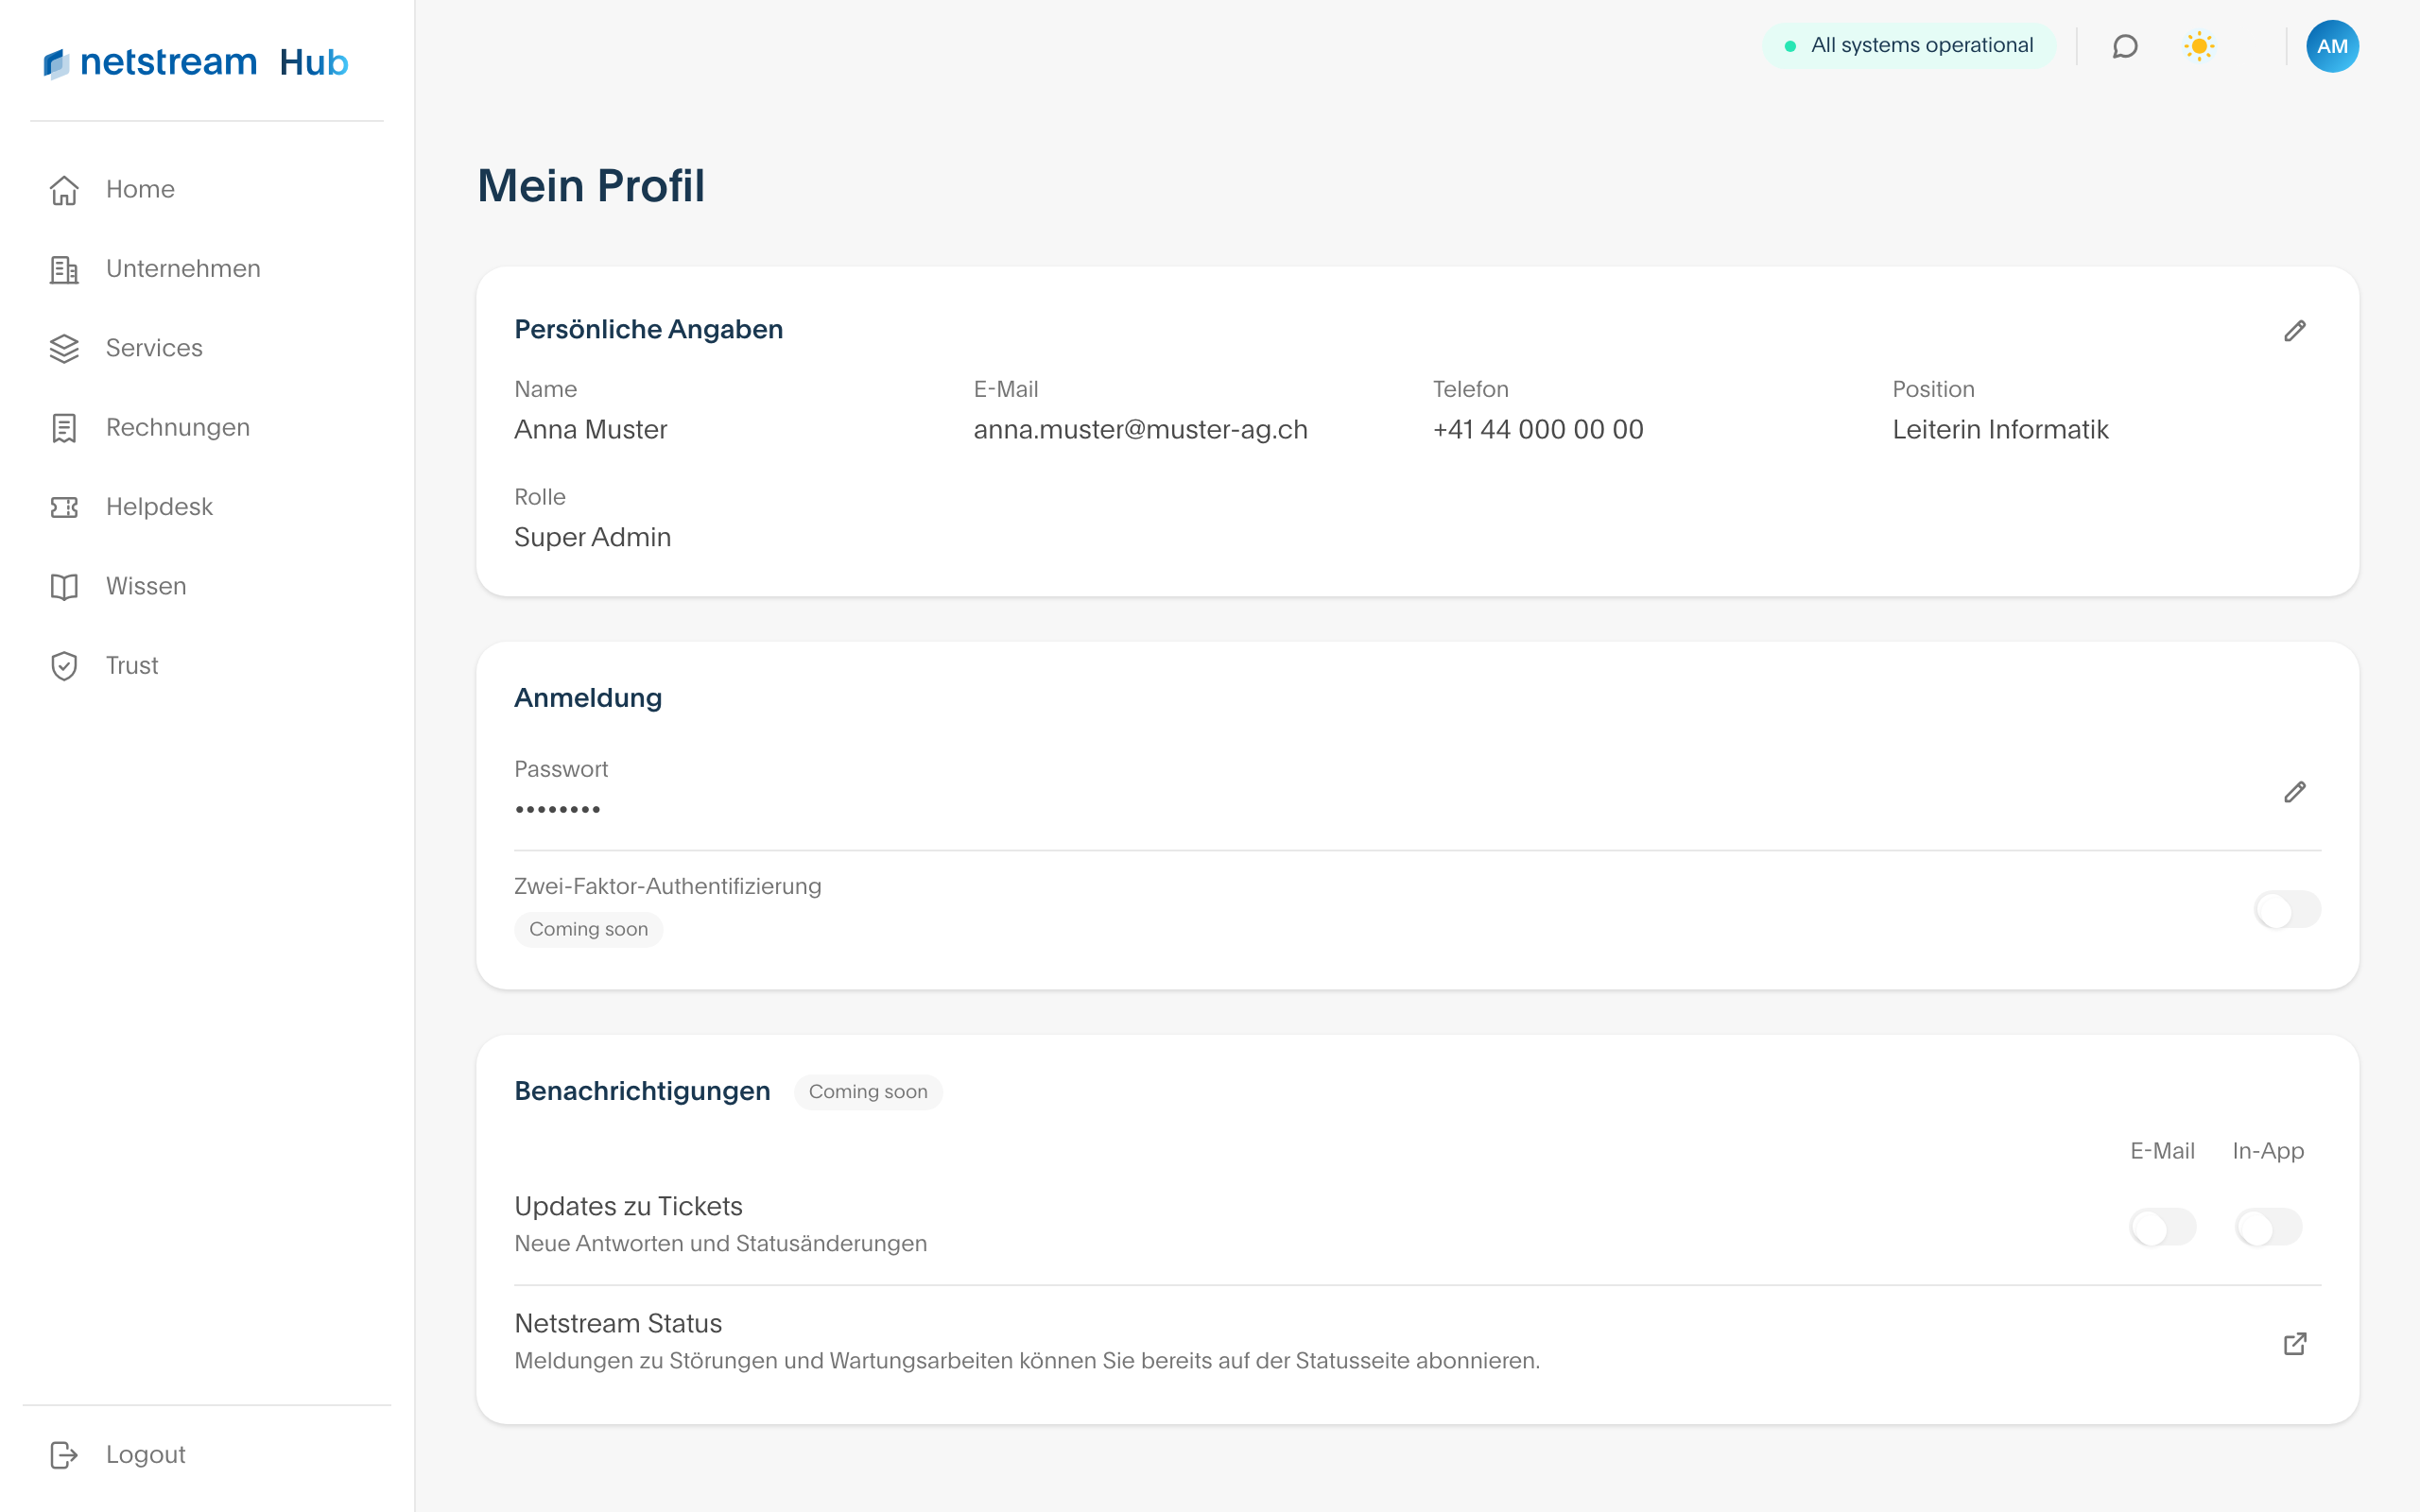This screenshot has height=1512, width=2420.
Task: Select email anna.muster@muster-ag.ch
Action: (x=1140, y=430)
